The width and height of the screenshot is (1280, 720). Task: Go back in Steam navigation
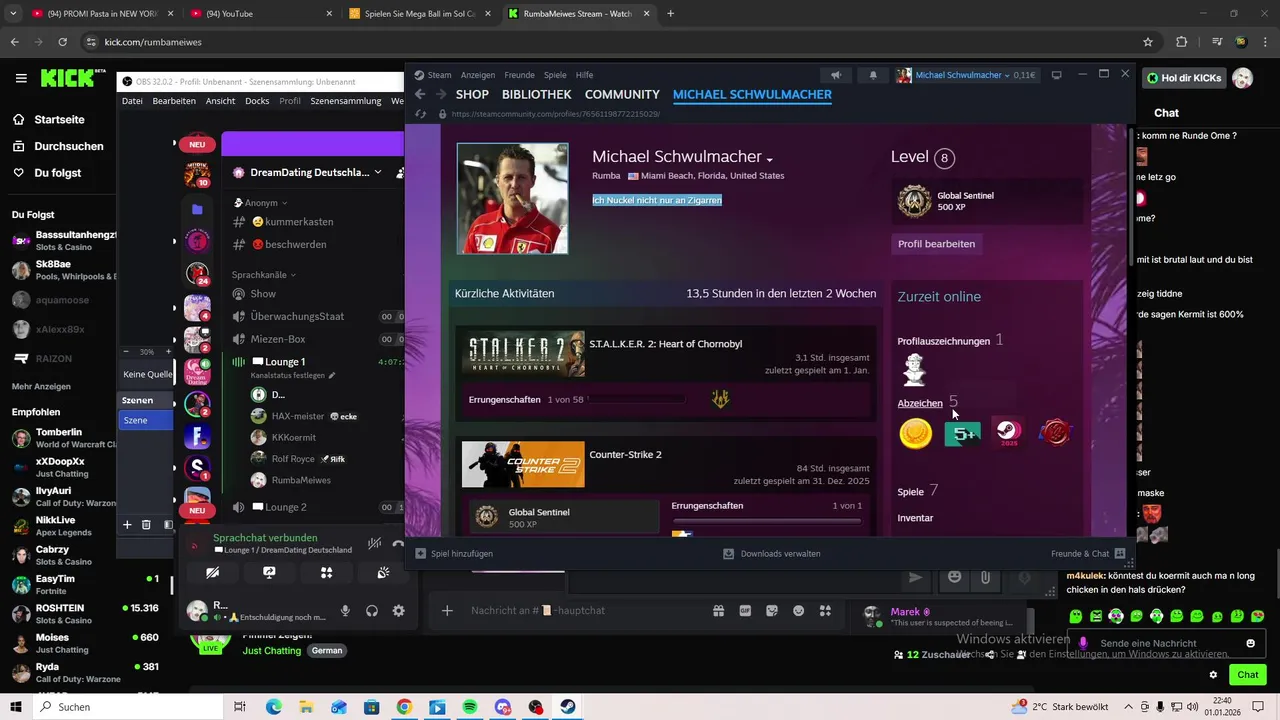coord(420,94)
